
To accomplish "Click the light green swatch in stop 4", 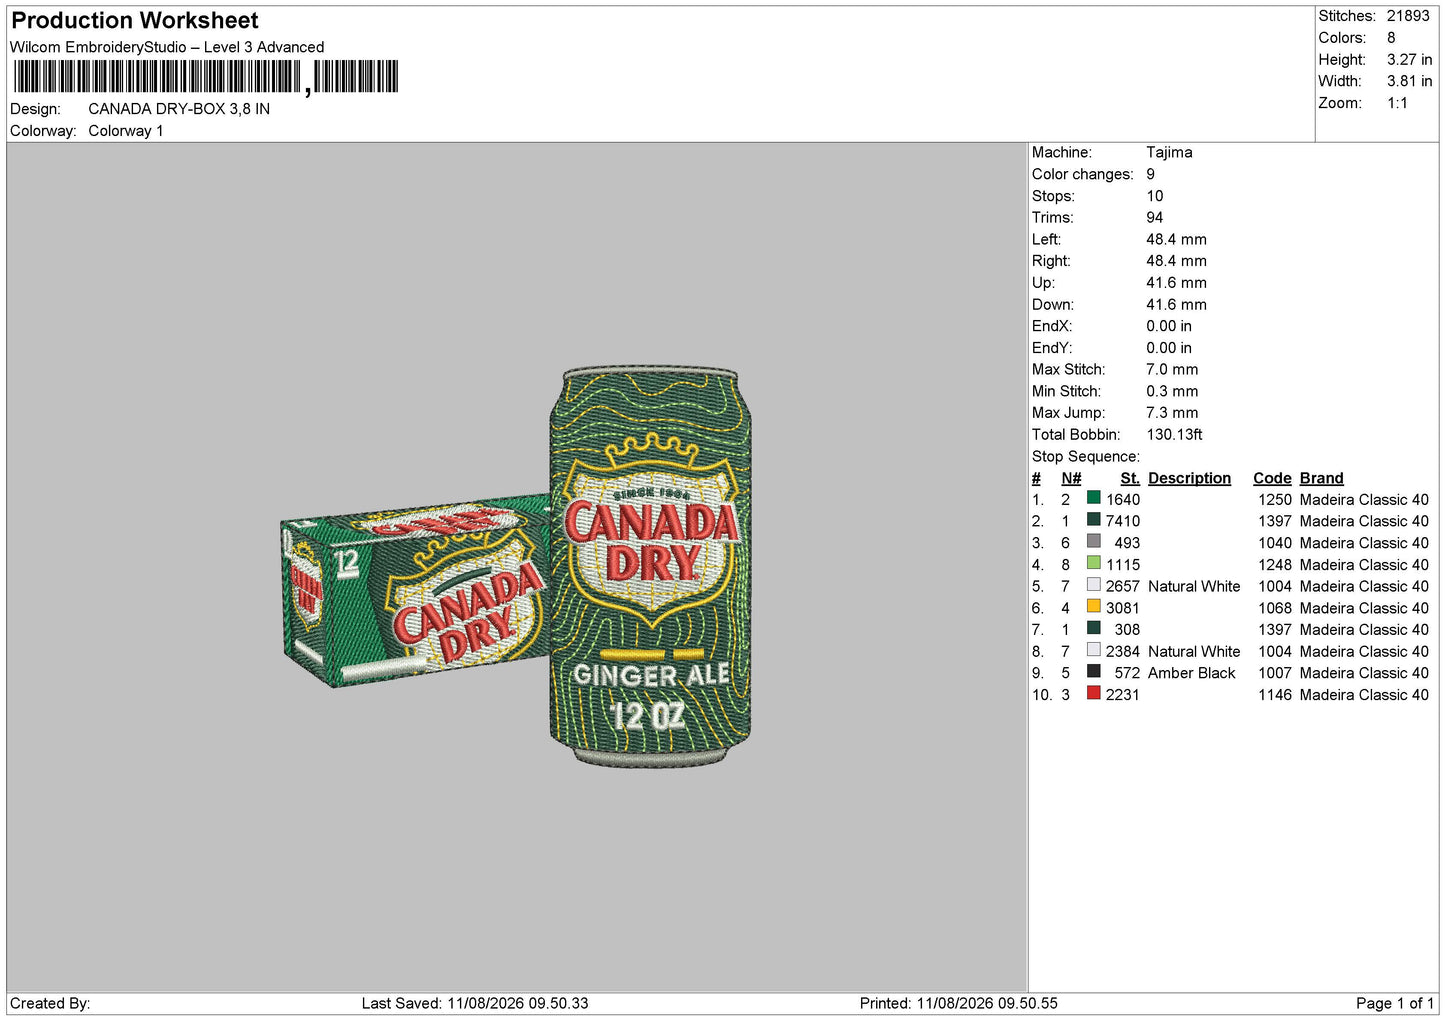I will (1094, 563).
